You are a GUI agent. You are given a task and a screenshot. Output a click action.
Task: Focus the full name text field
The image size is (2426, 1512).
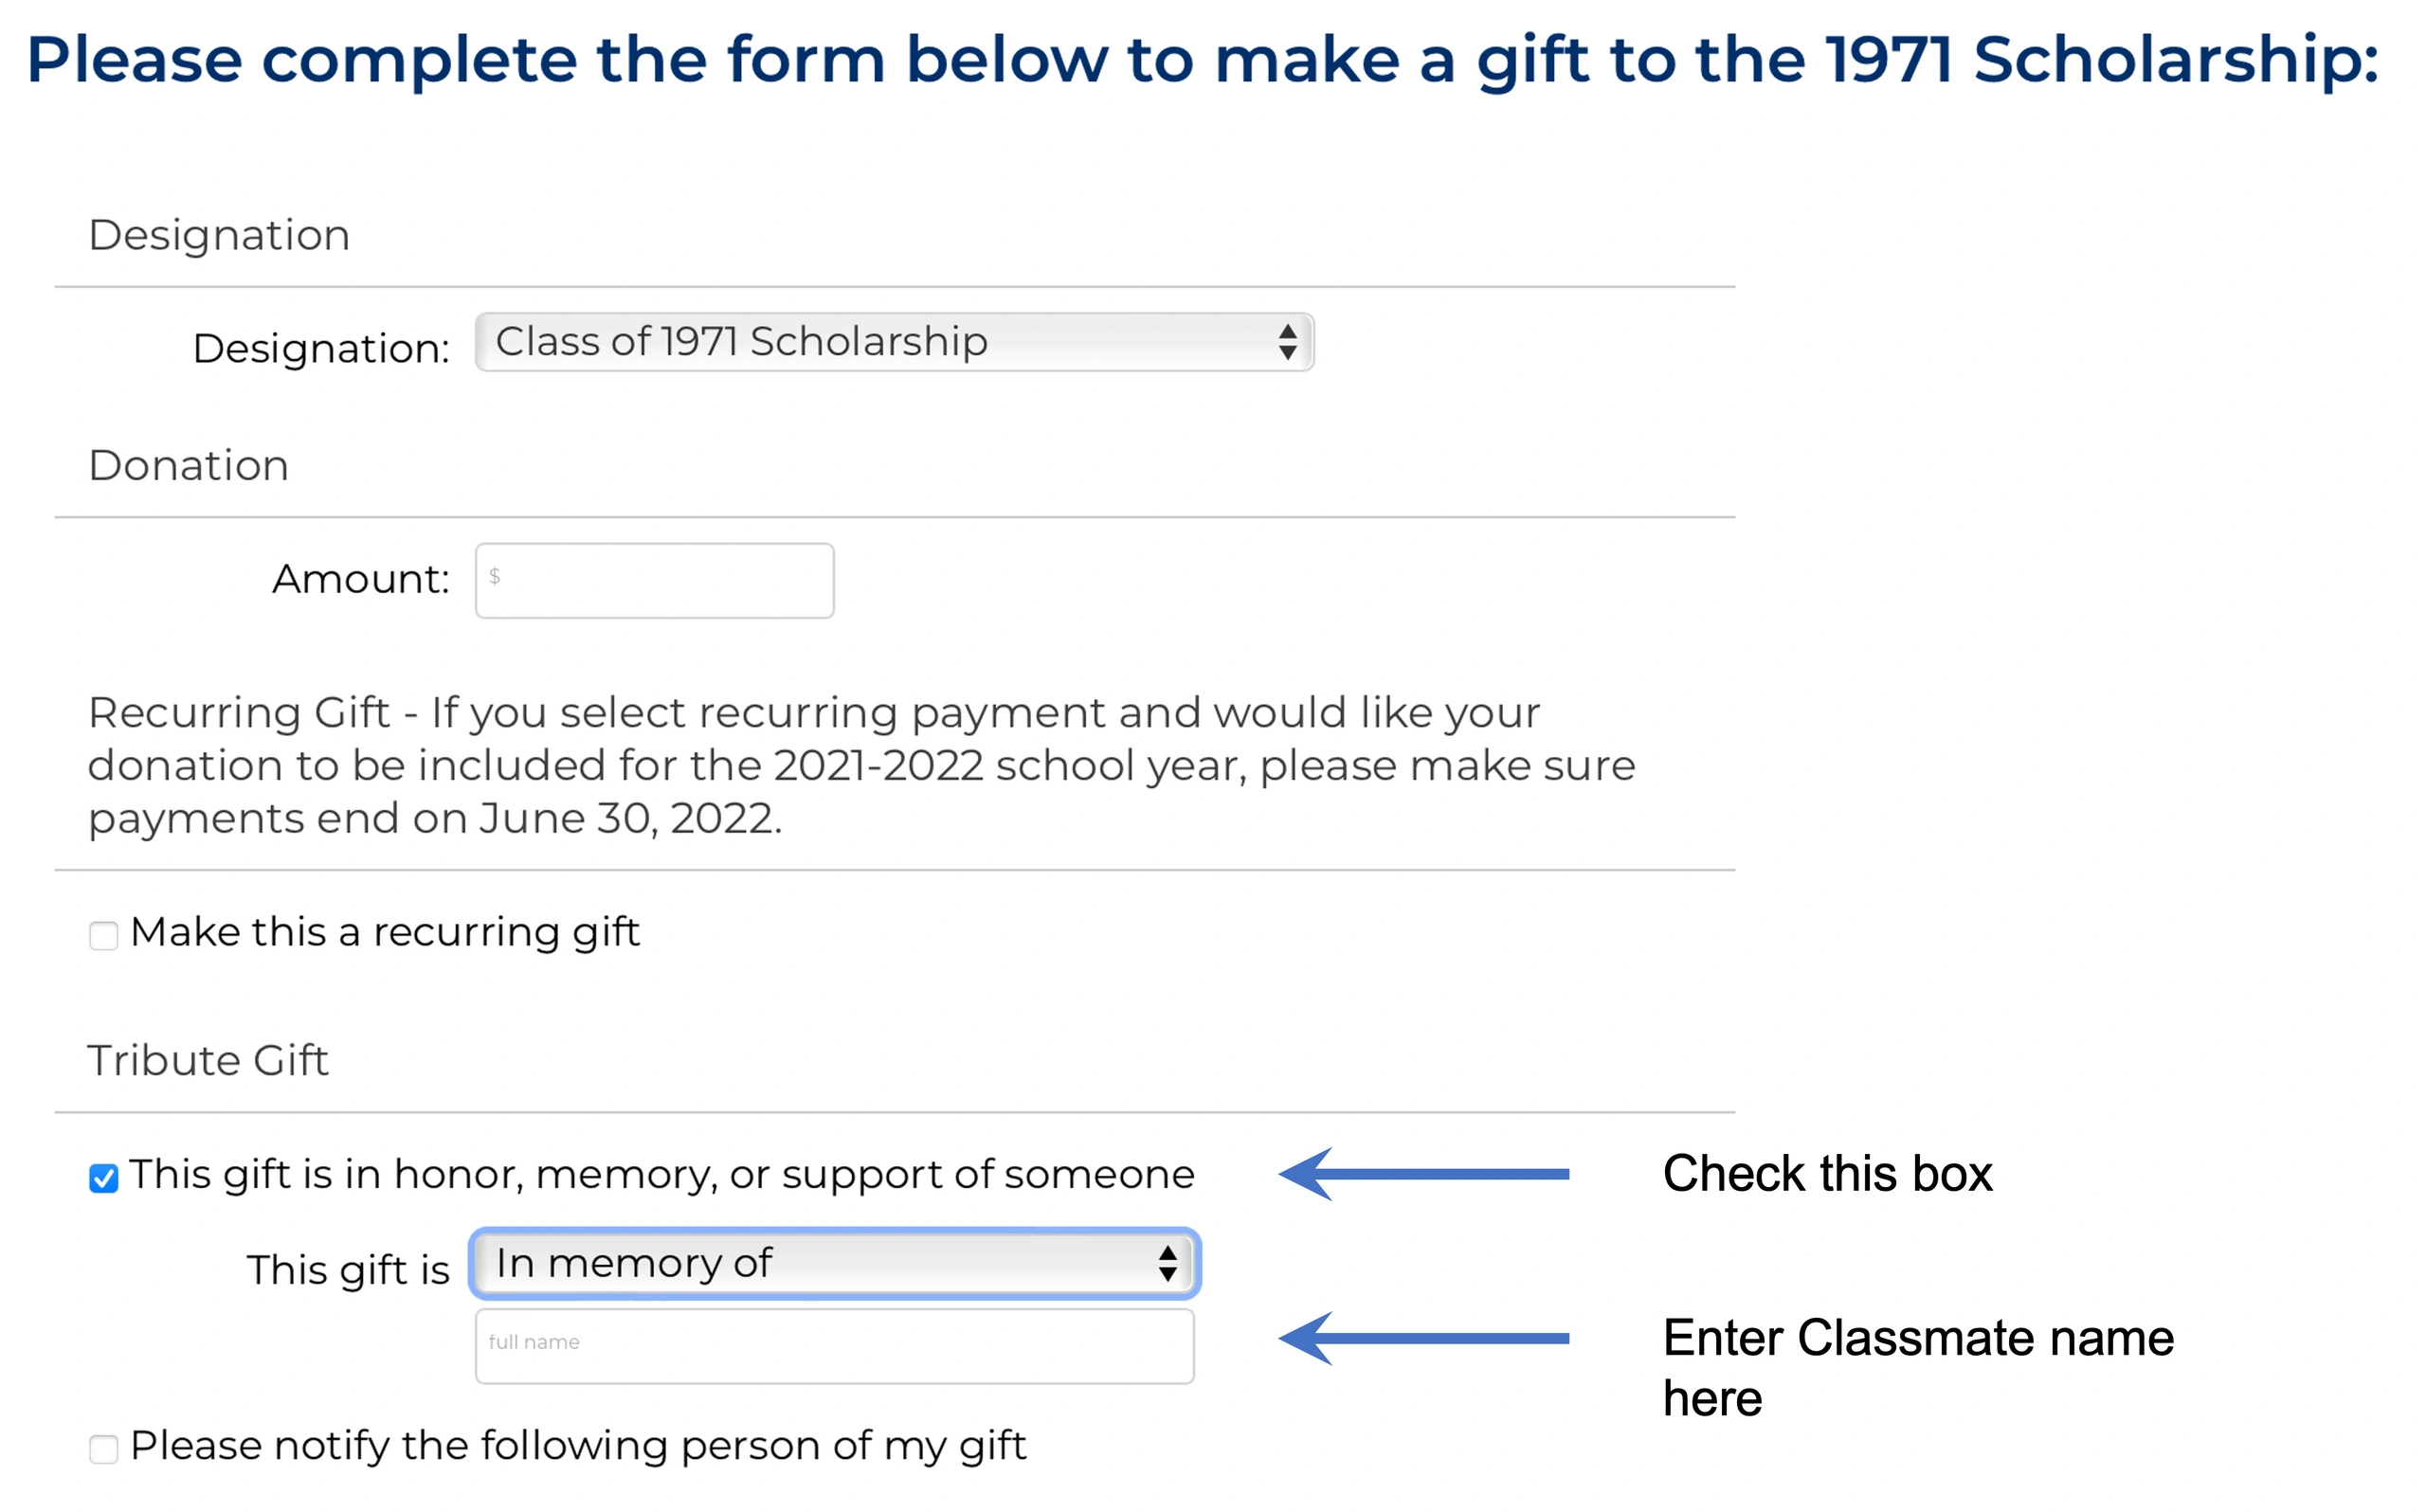click(835, 1346)
